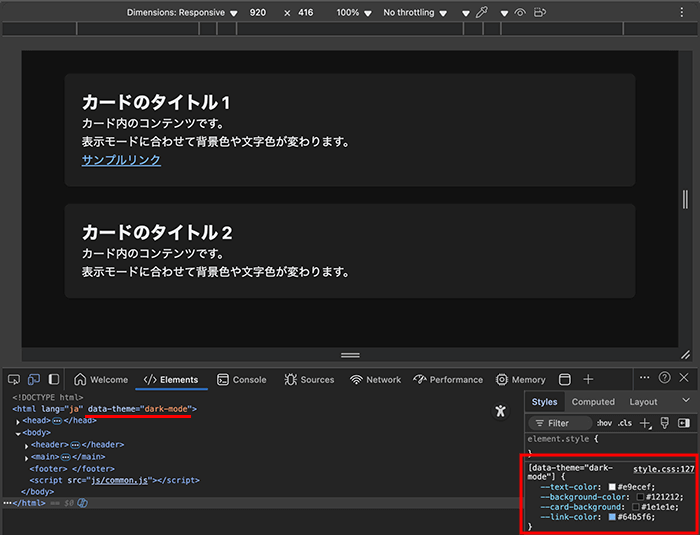Switch to the Layout pane tab
The image size is (700, 535).
(x=643, y=401)
